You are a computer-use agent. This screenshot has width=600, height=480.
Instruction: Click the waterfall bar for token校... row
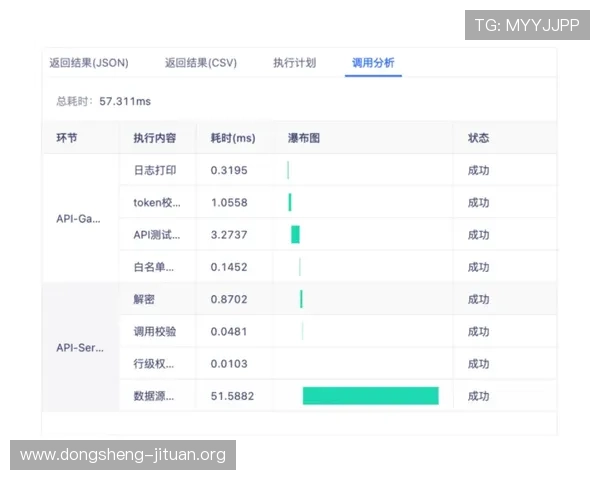(x=290, y=202)
